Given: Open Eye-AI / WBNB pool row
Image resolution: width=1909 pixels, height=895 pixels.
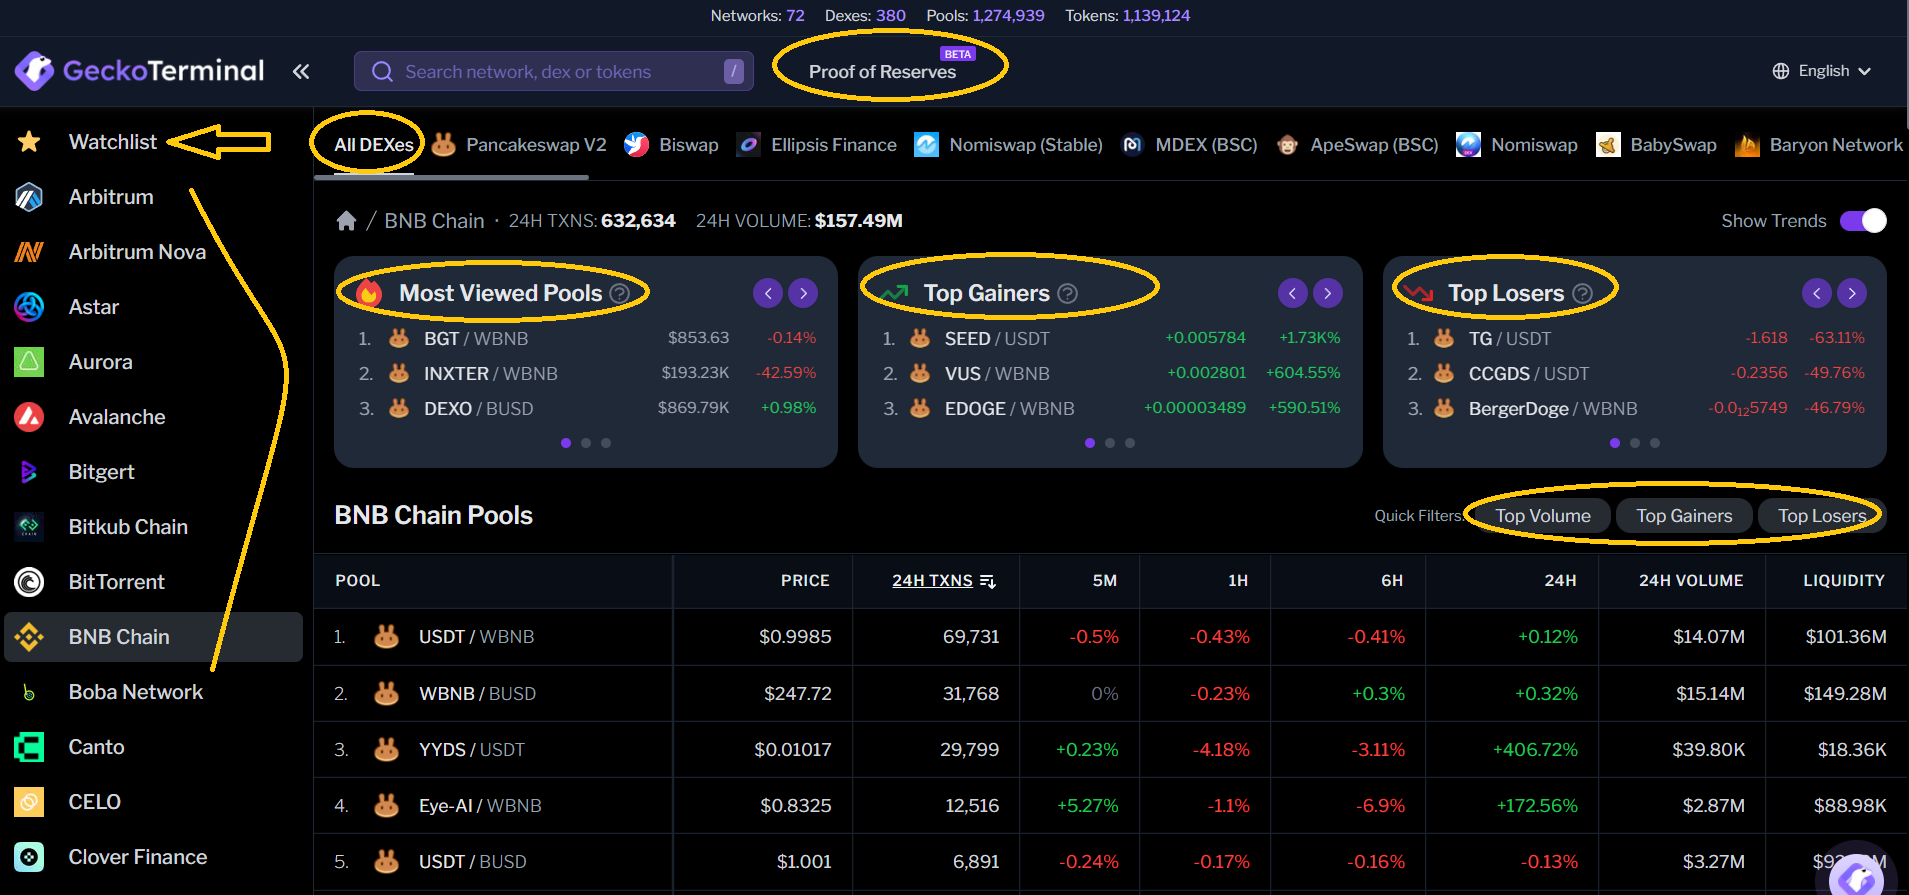Looking at the screenshot, I should point(1110,805).
